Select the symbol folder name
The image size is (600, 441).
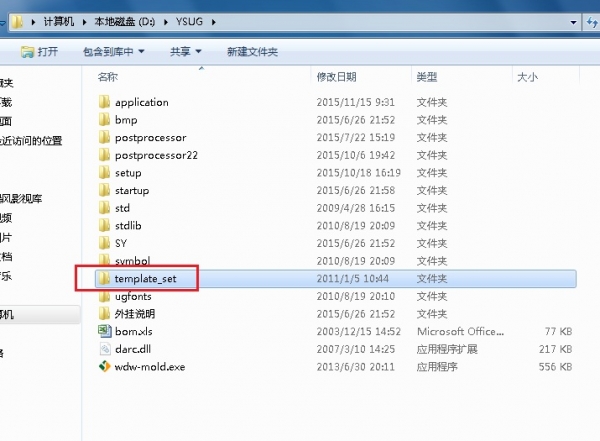coord(132,261)
